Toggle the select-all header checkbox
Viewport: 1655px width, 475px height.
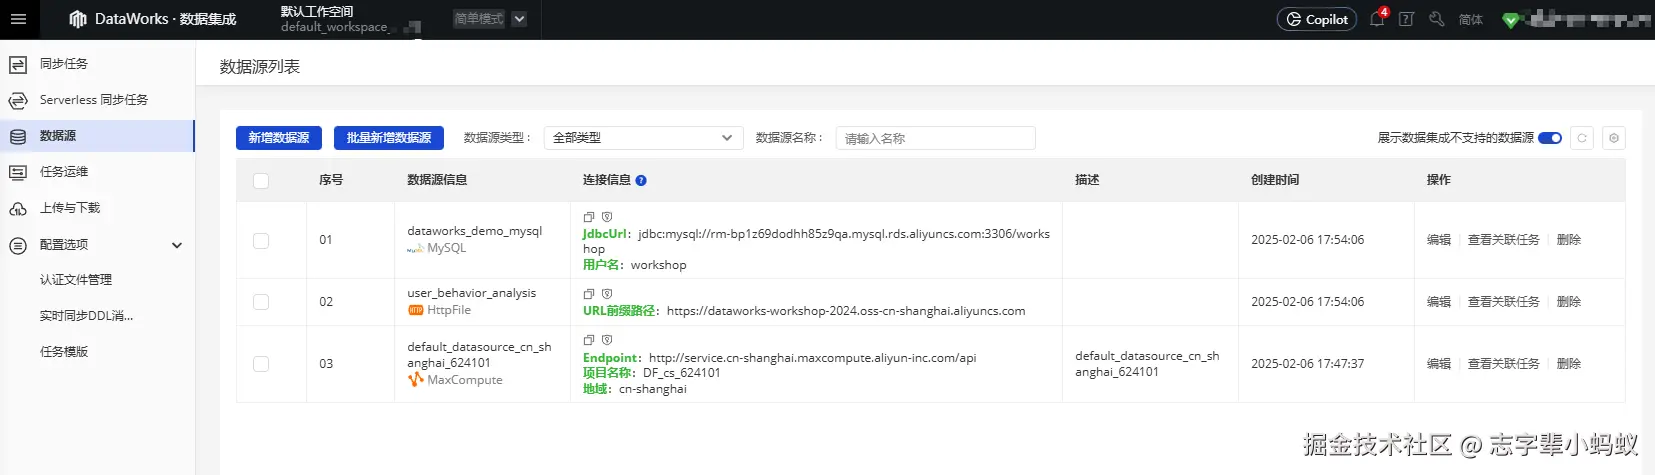[261, 181]
